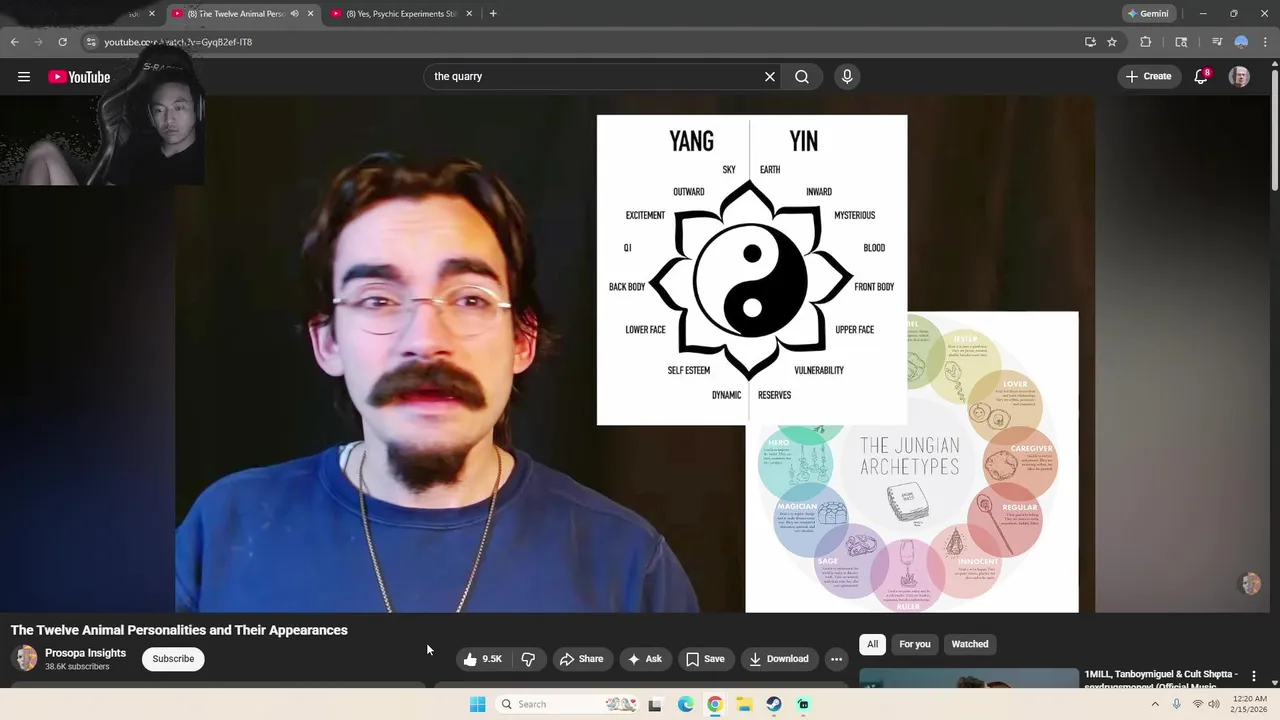Download the video
The width and height of the screenshot is (1280, 720).
pyautogui.click(x=779, y=659)
